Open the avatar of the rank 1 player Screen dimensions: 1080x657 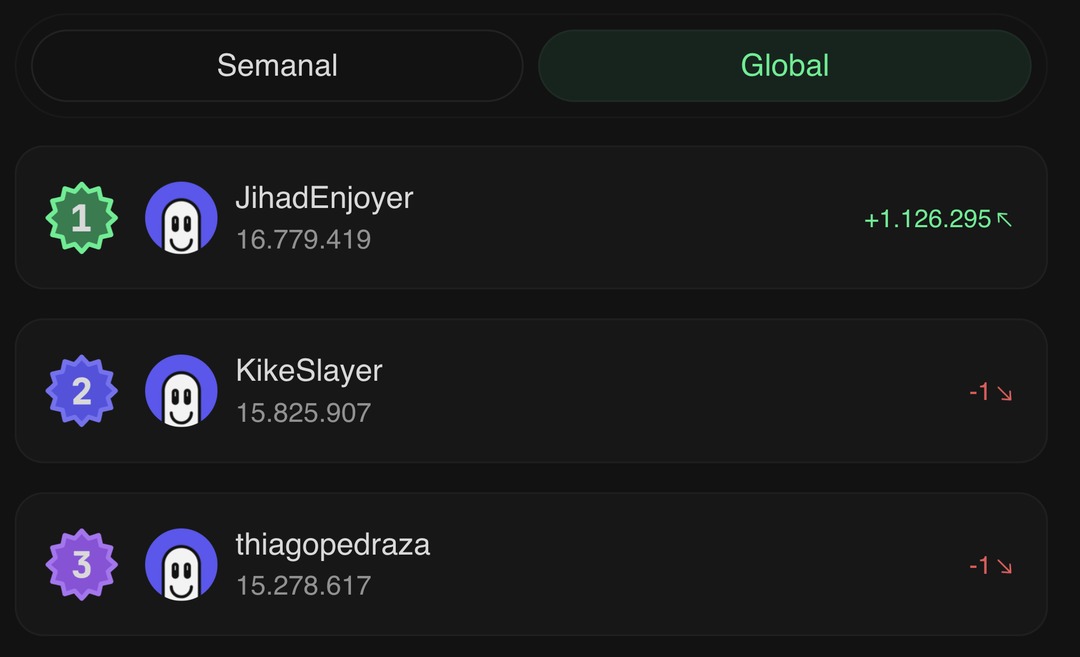(x=181, y=218)
